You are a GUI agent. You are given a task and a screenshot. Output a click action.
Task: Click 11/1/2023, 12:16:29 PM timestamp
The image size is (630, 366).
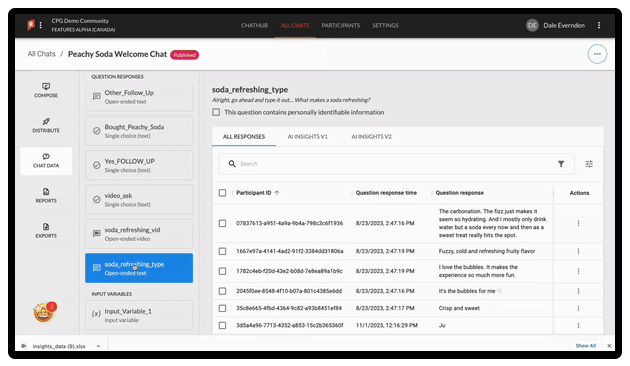click(387, 325)
